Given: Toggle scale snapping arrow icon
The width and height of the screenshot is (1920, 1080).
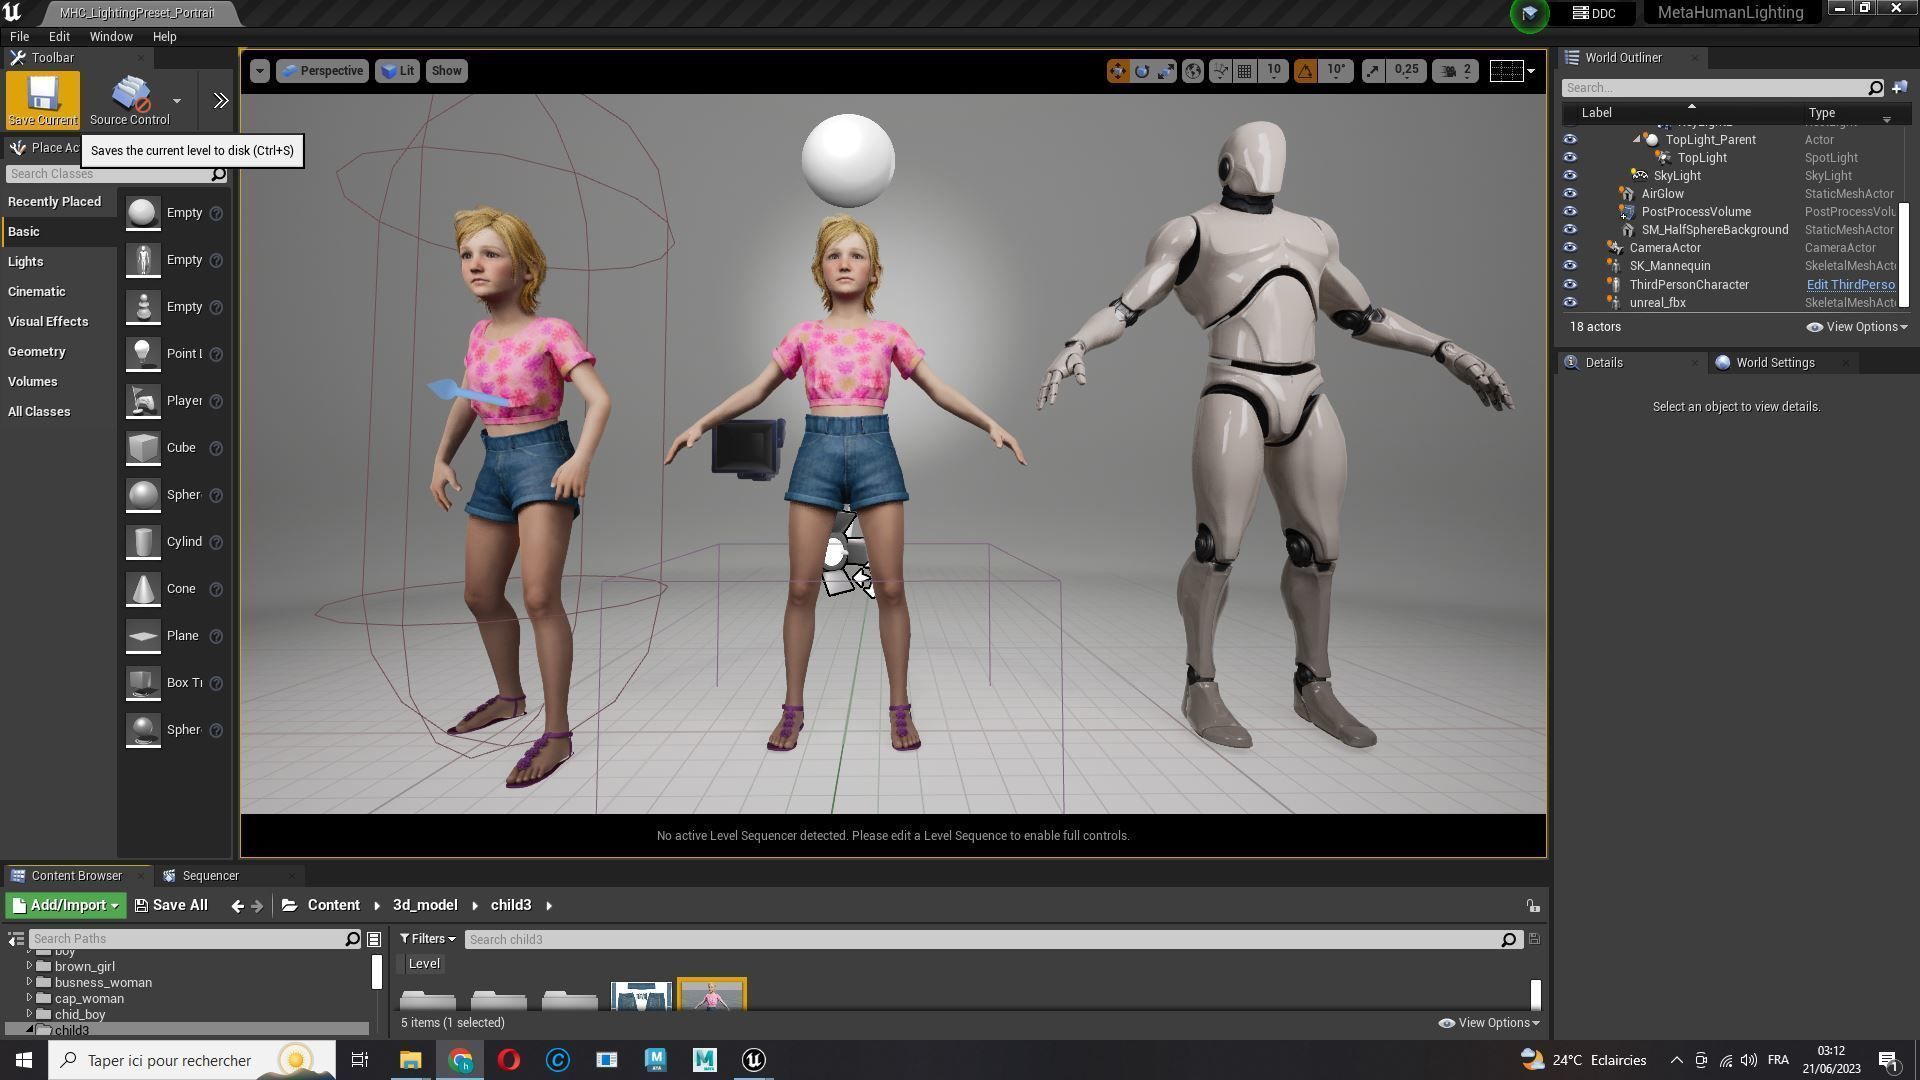Looking at the screenshot, I should point(1373,71).
